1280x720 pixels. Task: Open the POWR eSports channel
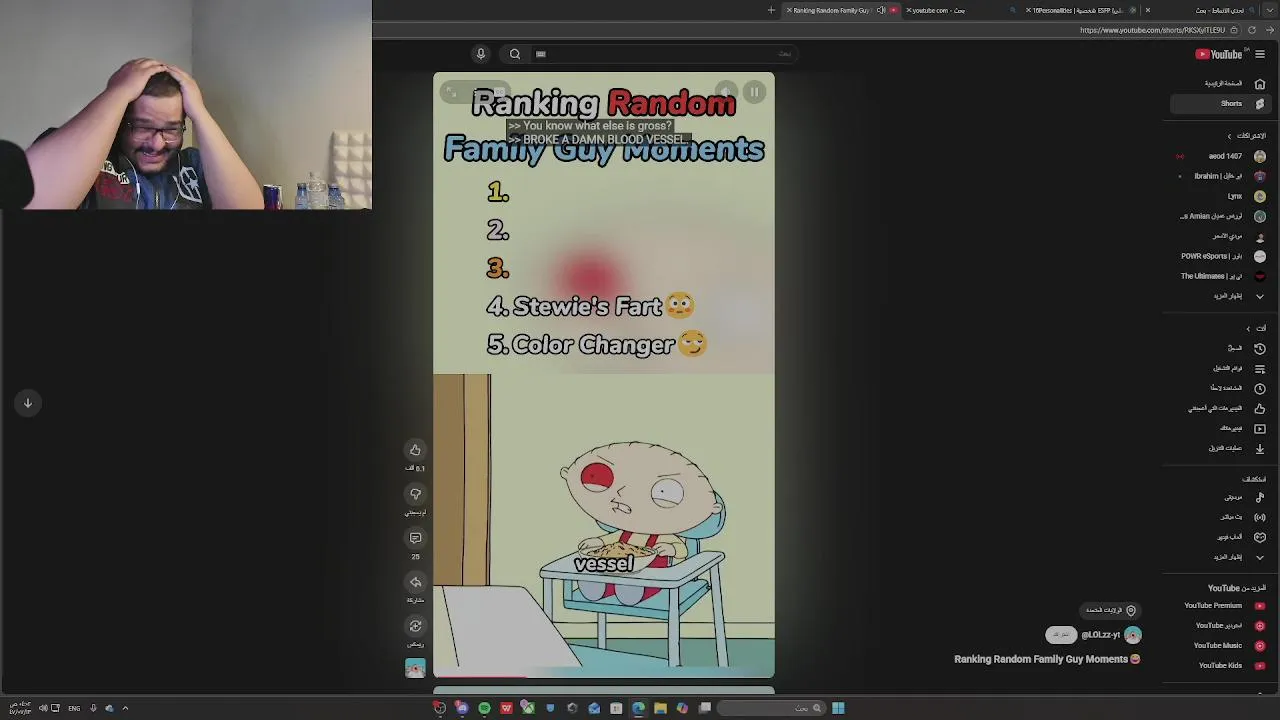point(1222,256)
